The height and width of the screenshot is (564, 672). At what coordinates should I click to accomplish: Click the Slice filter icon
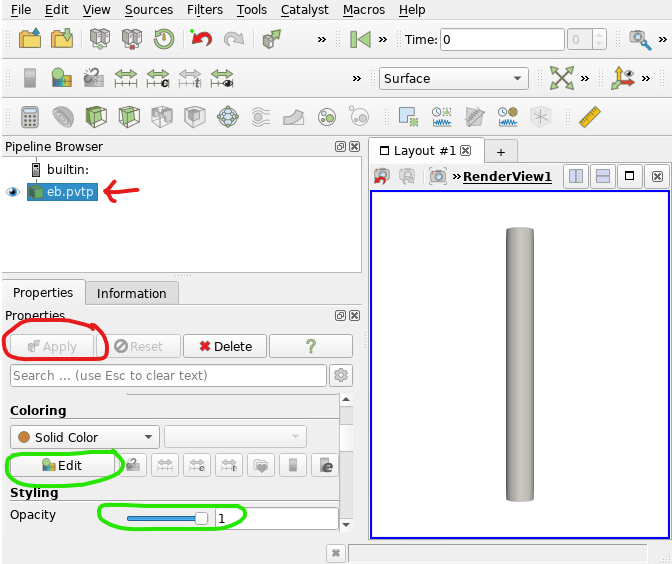click(x=128, y=117)
